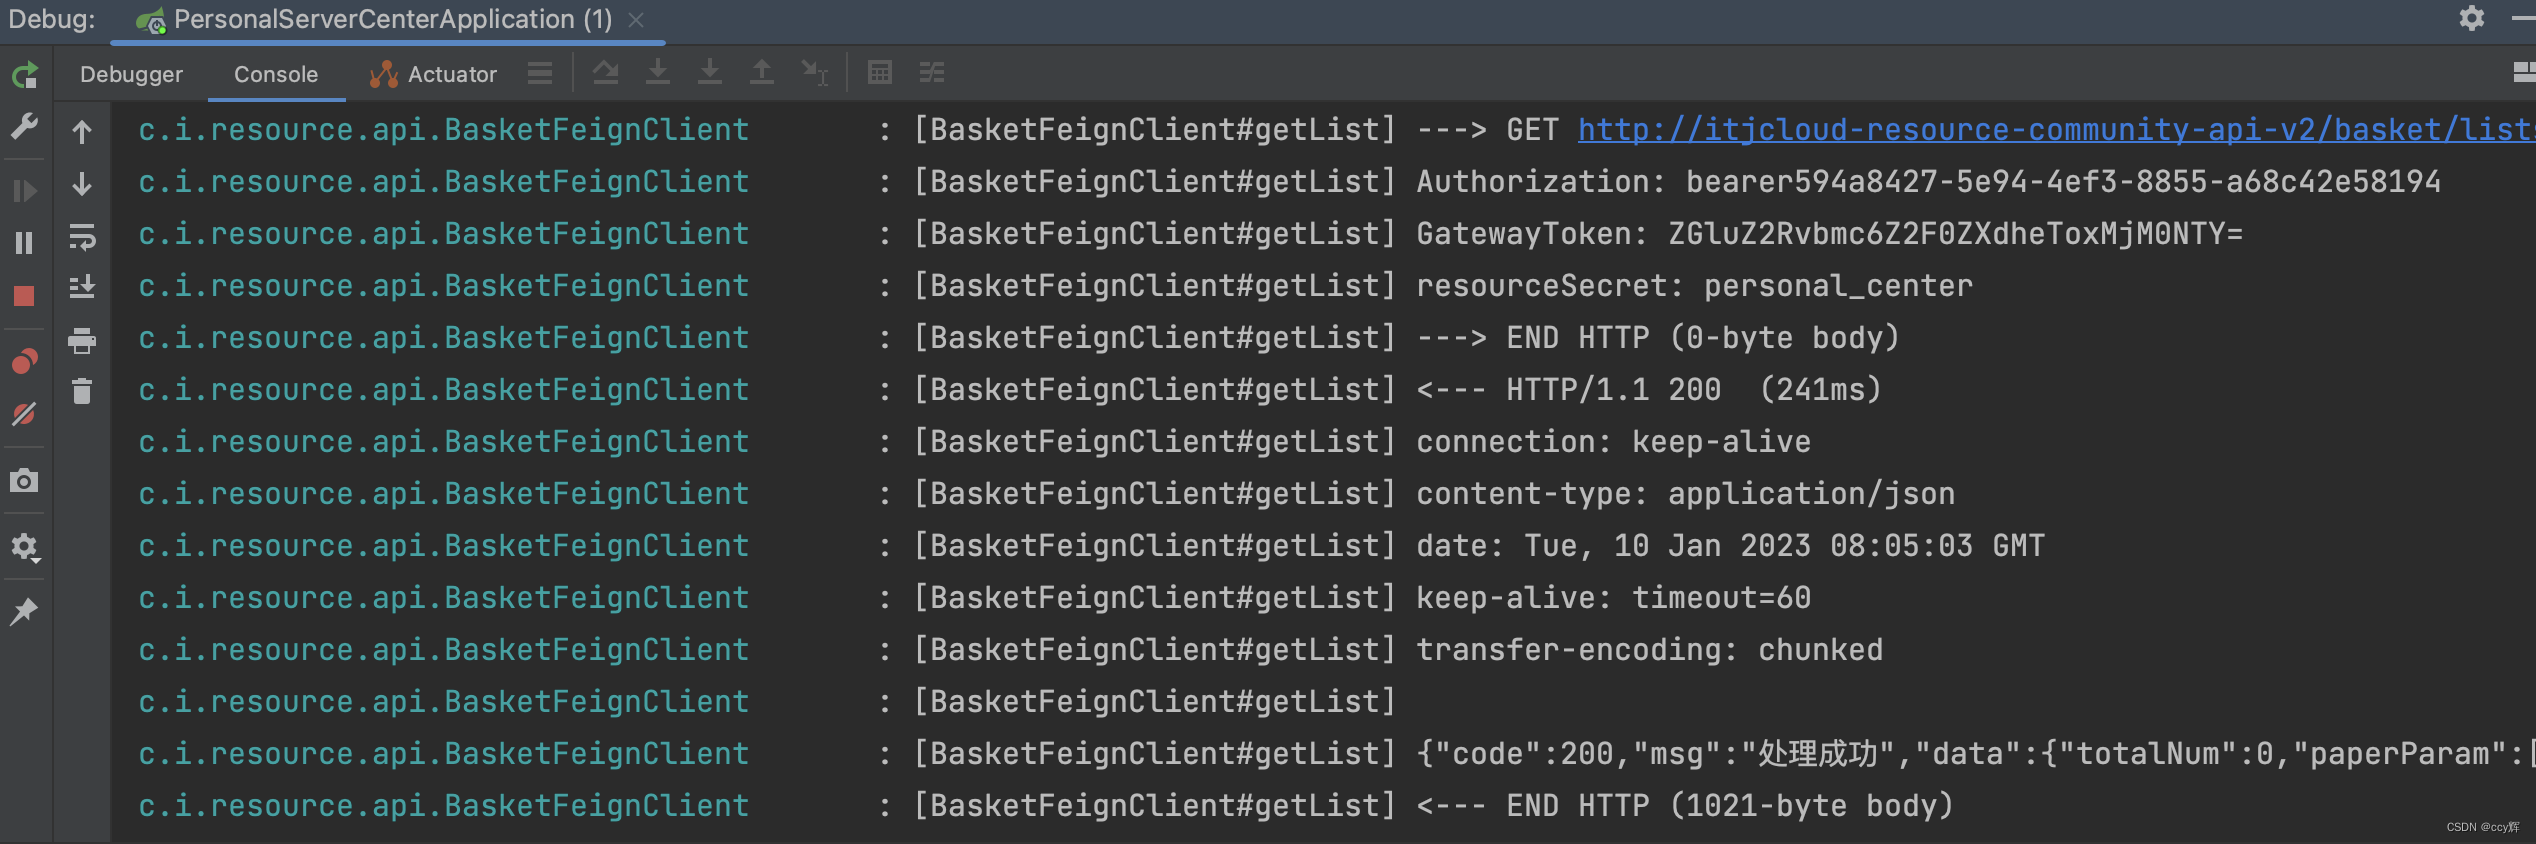2536x844 pixels.
Task: Open debug window gear settings
Action: click(2472, 18)
